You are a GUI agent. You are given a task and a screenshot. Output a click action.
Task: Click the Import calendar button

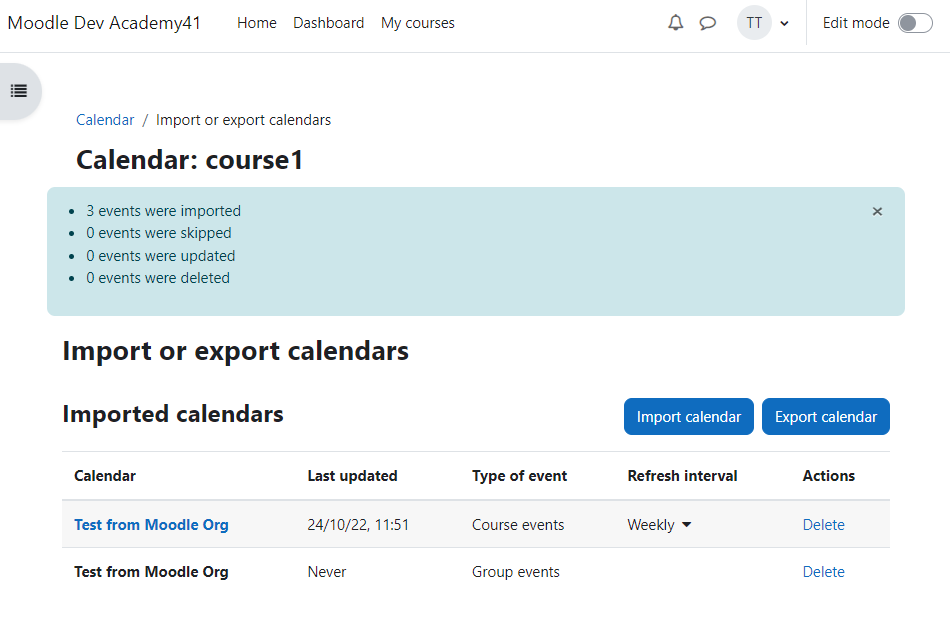(x=689, y=416)
